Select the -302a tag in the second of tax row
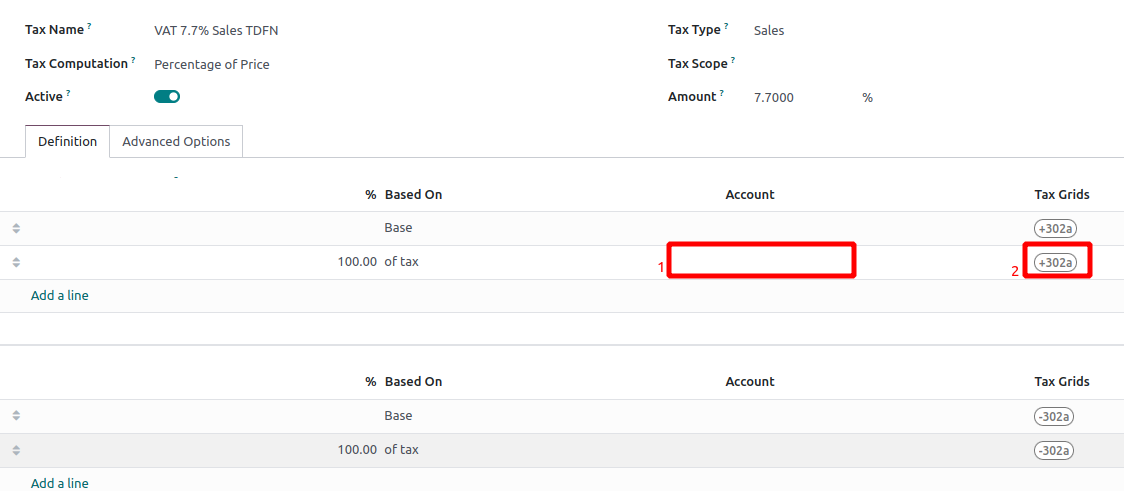This screenshot has height=491, width=1124. point(1055,450)
